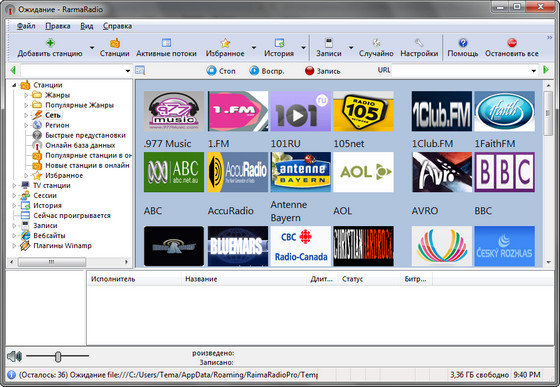Start recording with the Запись button

coord(322,71)
